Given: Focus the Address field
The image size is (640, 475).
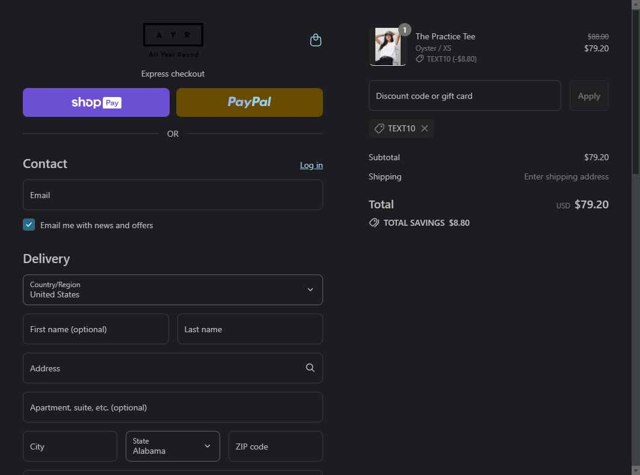Looking at the screenshot, I should tap(173, 368).
